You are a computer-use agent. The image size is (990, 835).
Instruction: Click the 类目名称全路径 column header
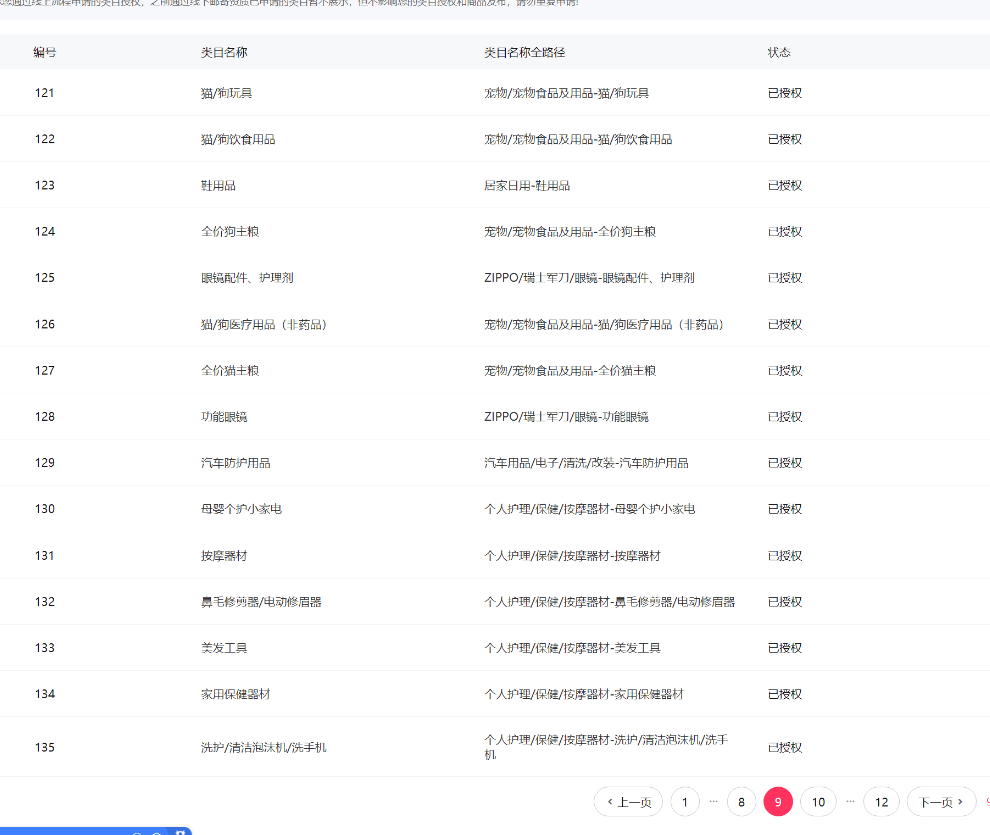point(524,52)
